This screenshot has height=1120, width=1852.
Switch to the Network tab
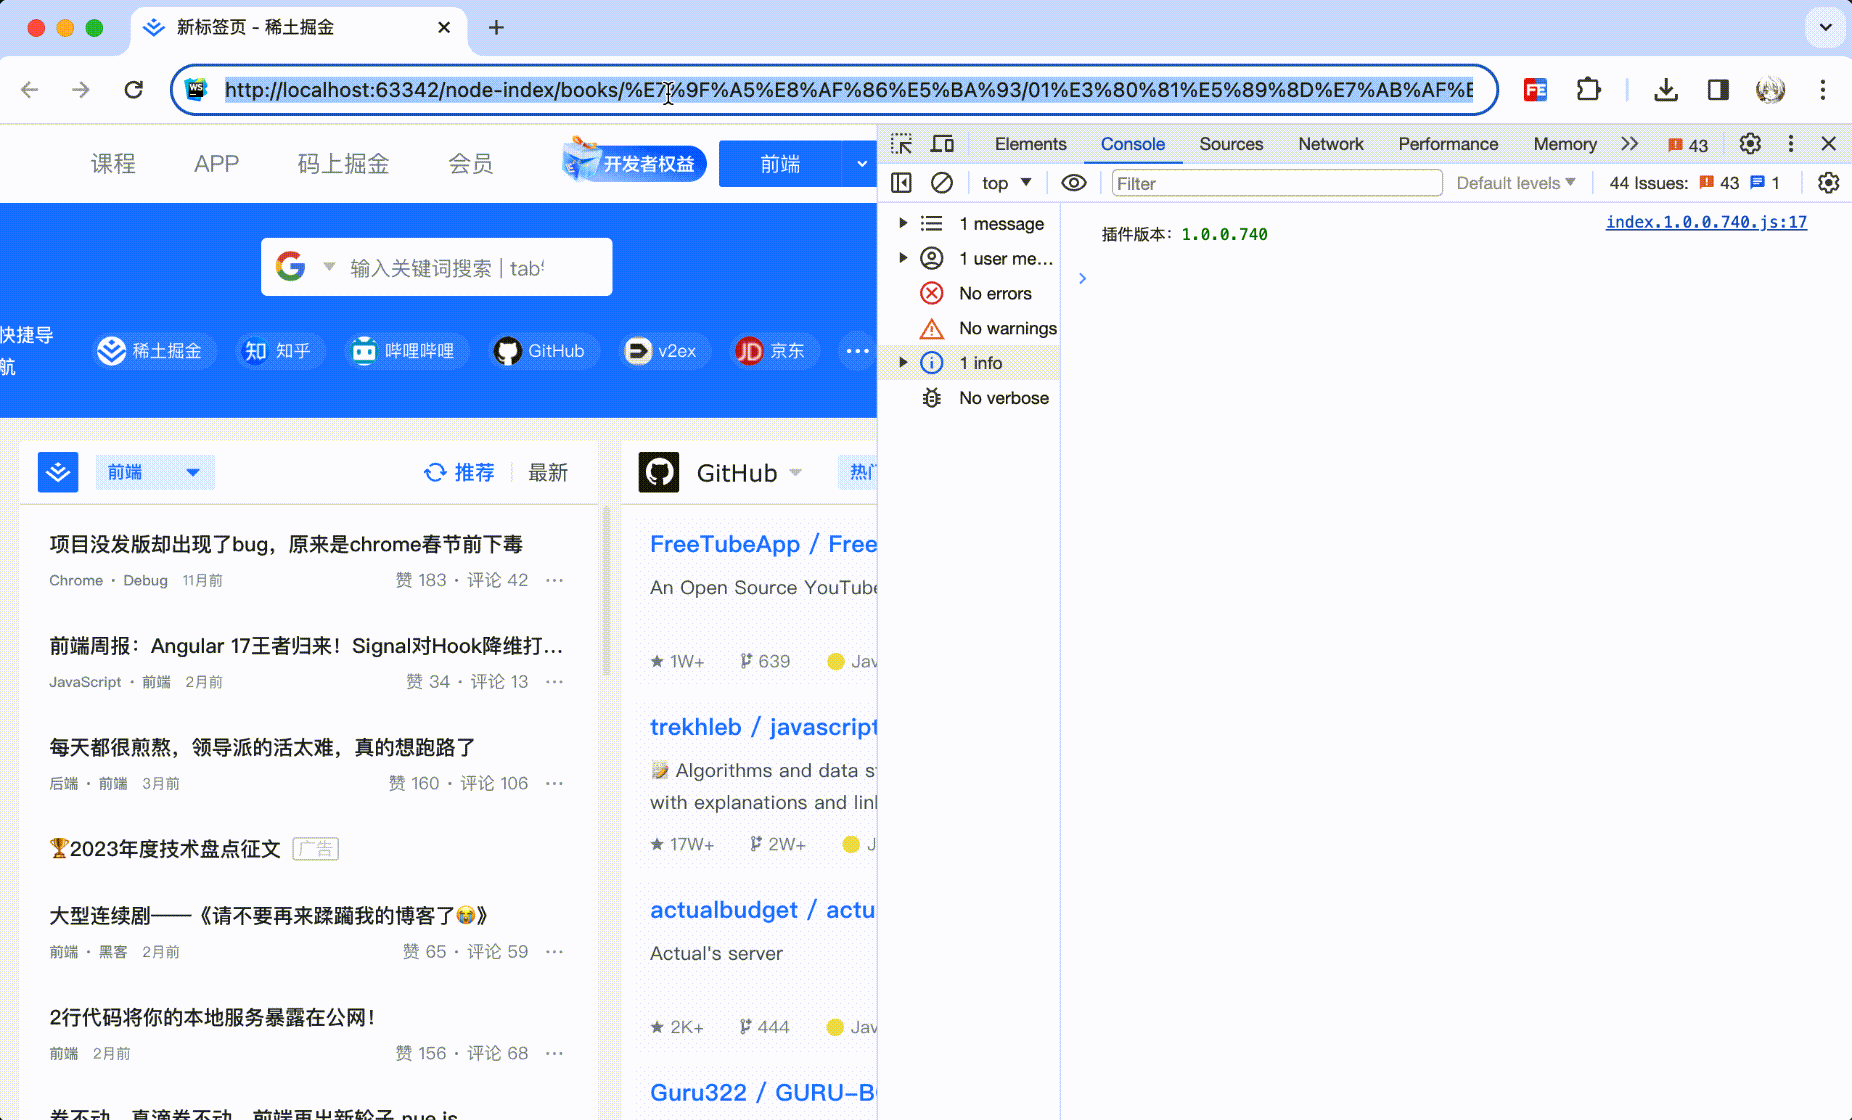point(1330,144)
